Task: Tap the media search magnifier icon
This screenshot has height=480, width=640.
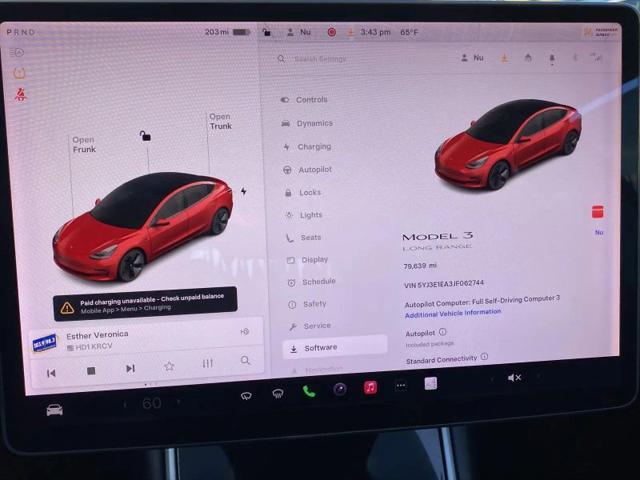Action: [245, 360]
